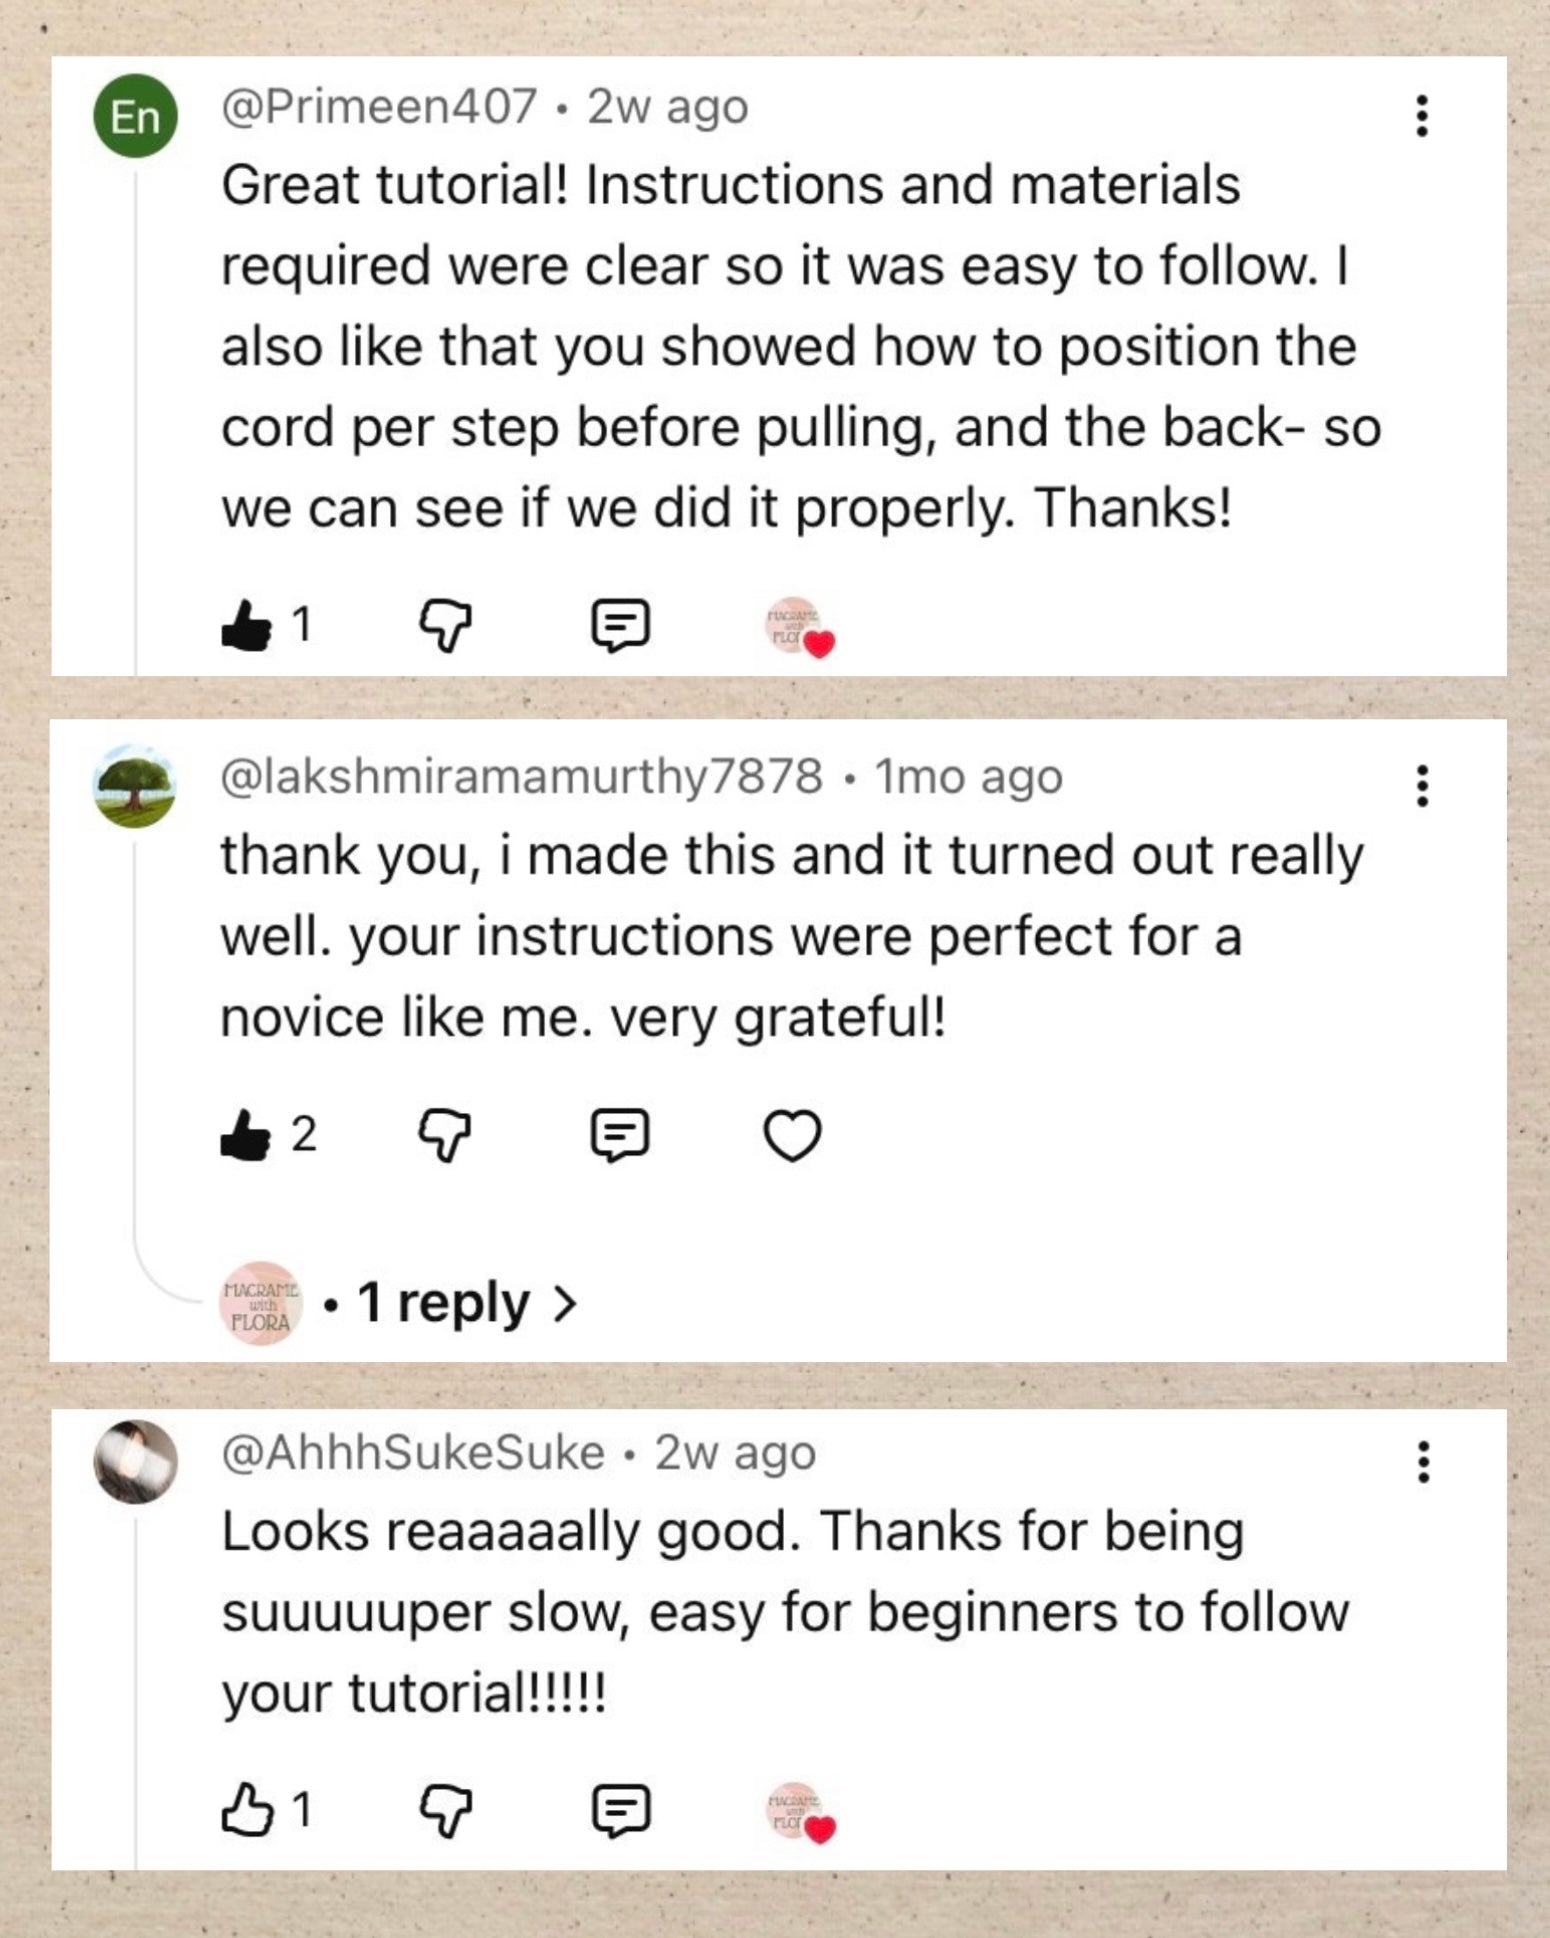
Task: Dislike the lakshmiramamurthy7878 comment
Action: (444, 1136)
